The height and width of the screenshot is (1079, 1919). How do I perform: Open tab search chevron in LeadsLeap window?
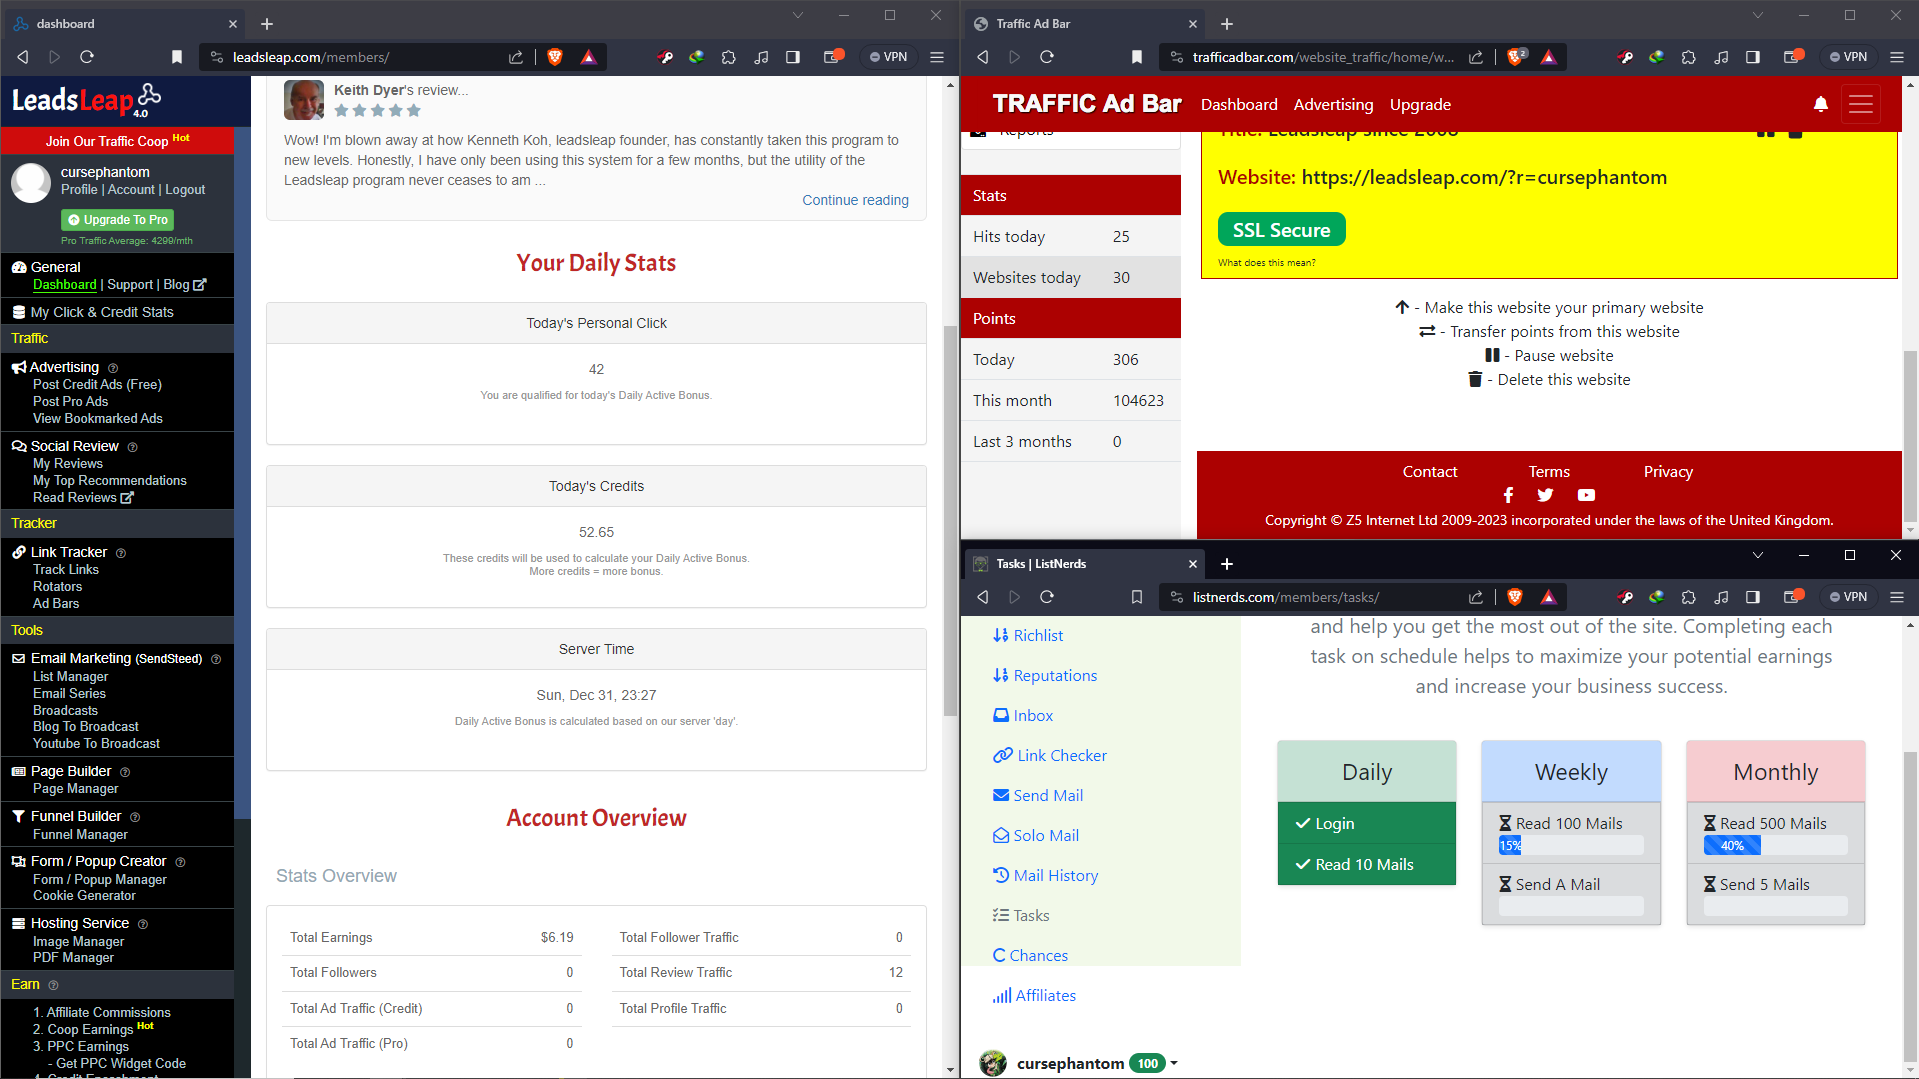(797, 15)
